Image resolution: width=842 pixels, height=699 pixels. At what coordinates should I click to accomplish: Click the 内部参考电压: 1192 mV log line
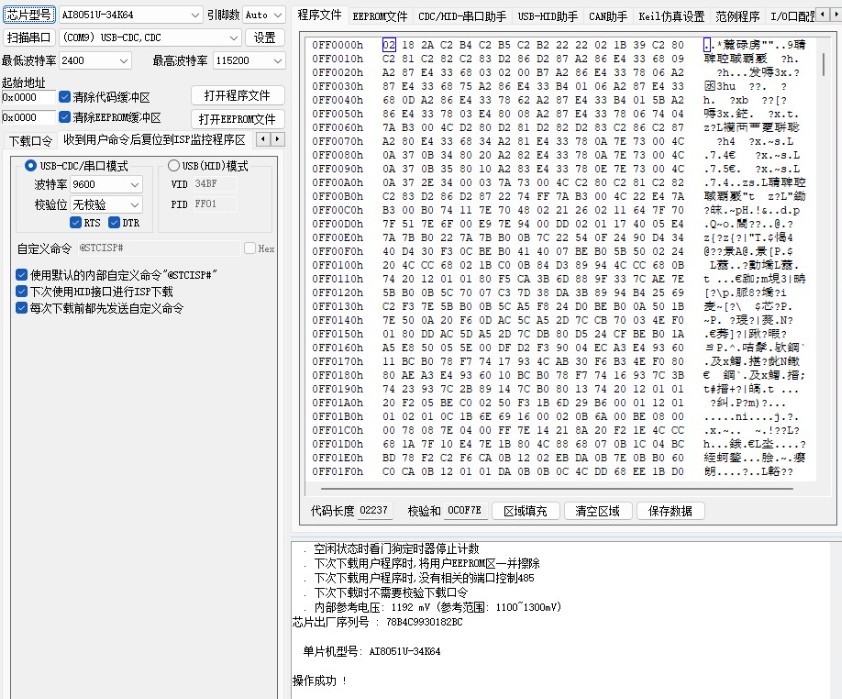point(438,607)
